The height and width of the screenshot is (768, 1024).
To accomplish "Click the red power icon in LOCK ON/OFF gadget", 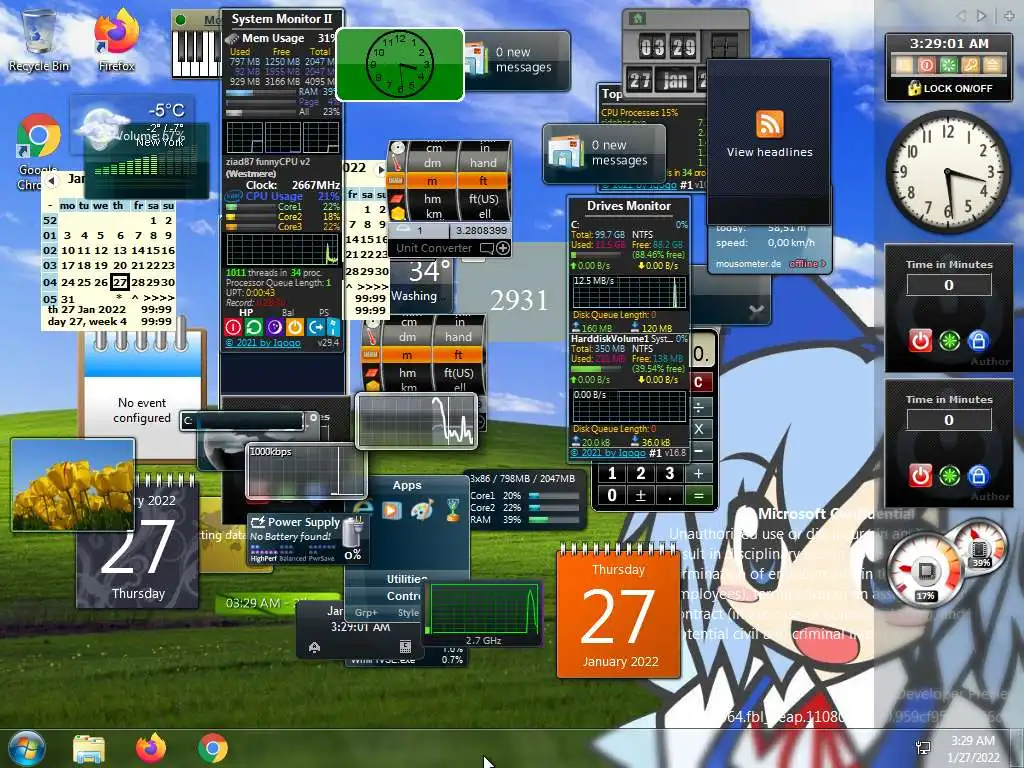I will 926,65.
